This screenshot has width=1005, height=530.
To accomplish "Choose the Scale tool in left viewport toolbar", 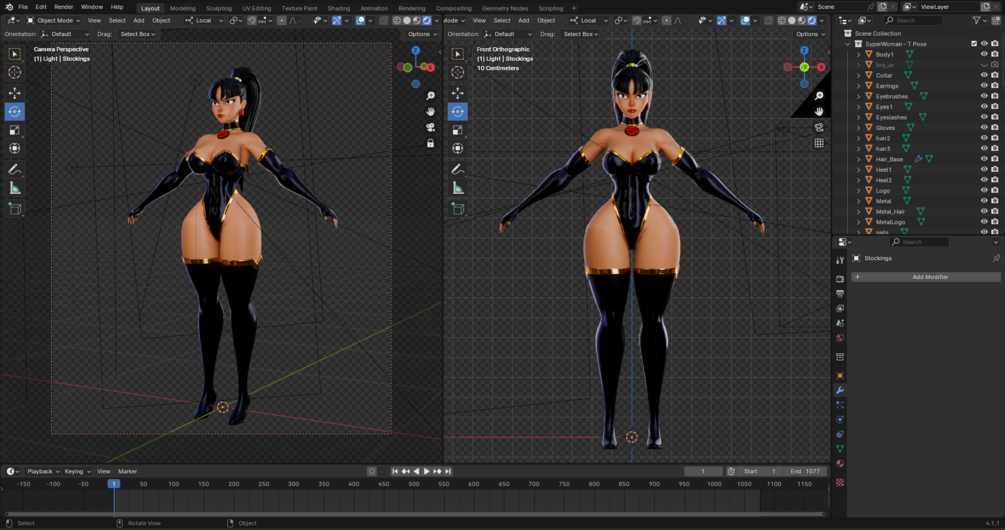I will (15, 130).
